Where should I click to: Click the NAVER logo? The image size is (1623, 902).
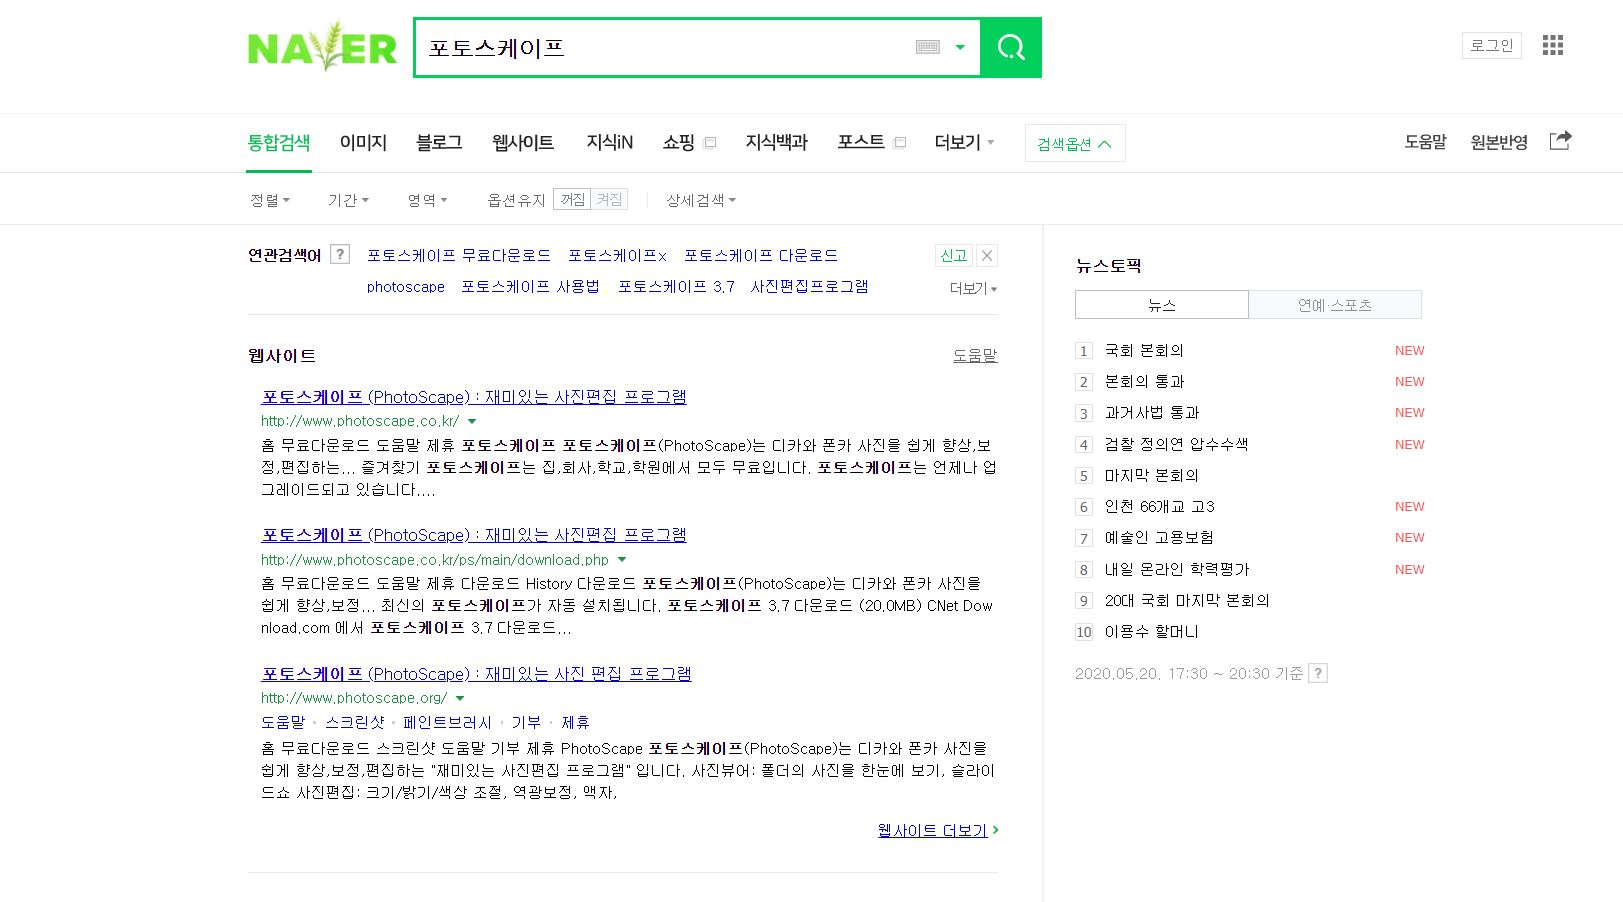(322, 47)
